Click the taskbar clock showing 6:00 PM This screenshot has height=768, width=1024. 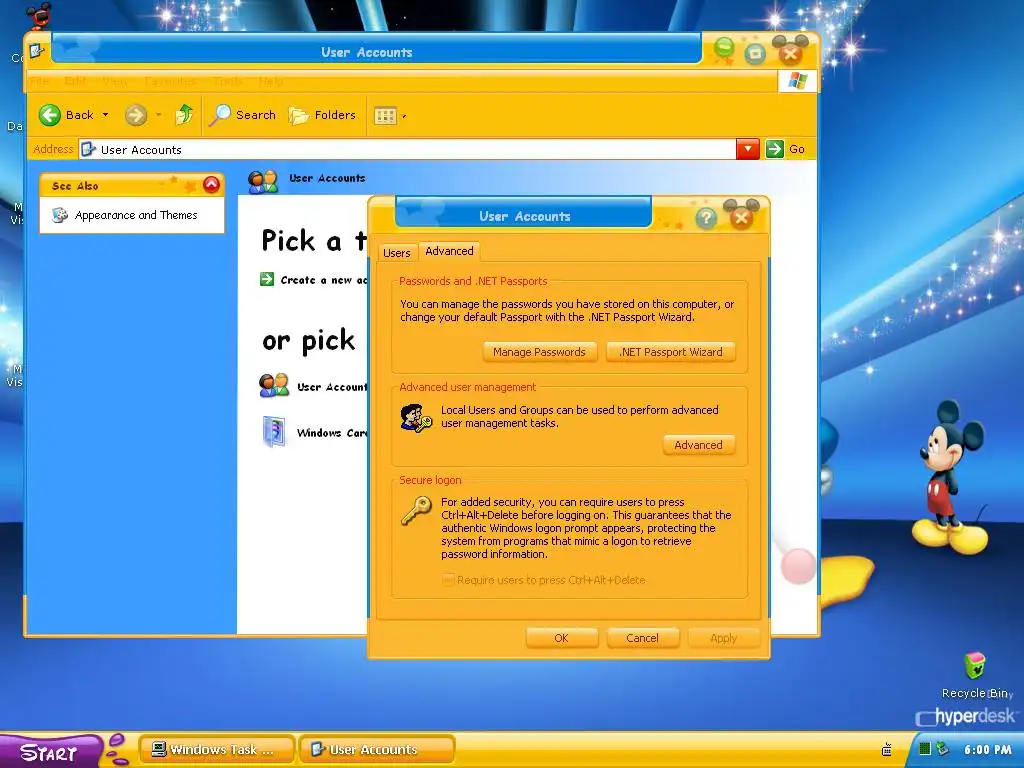click(987, 750)
